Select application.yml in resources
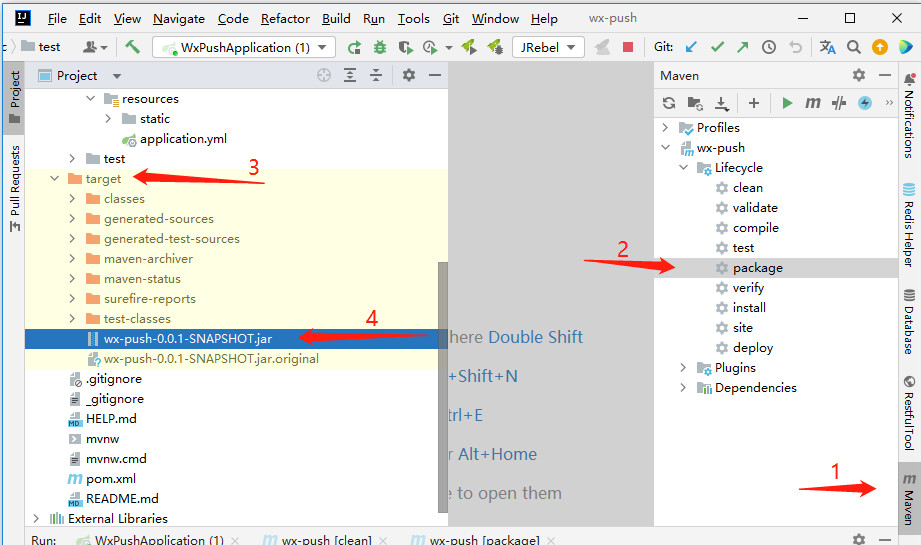 tap(183, 139)
